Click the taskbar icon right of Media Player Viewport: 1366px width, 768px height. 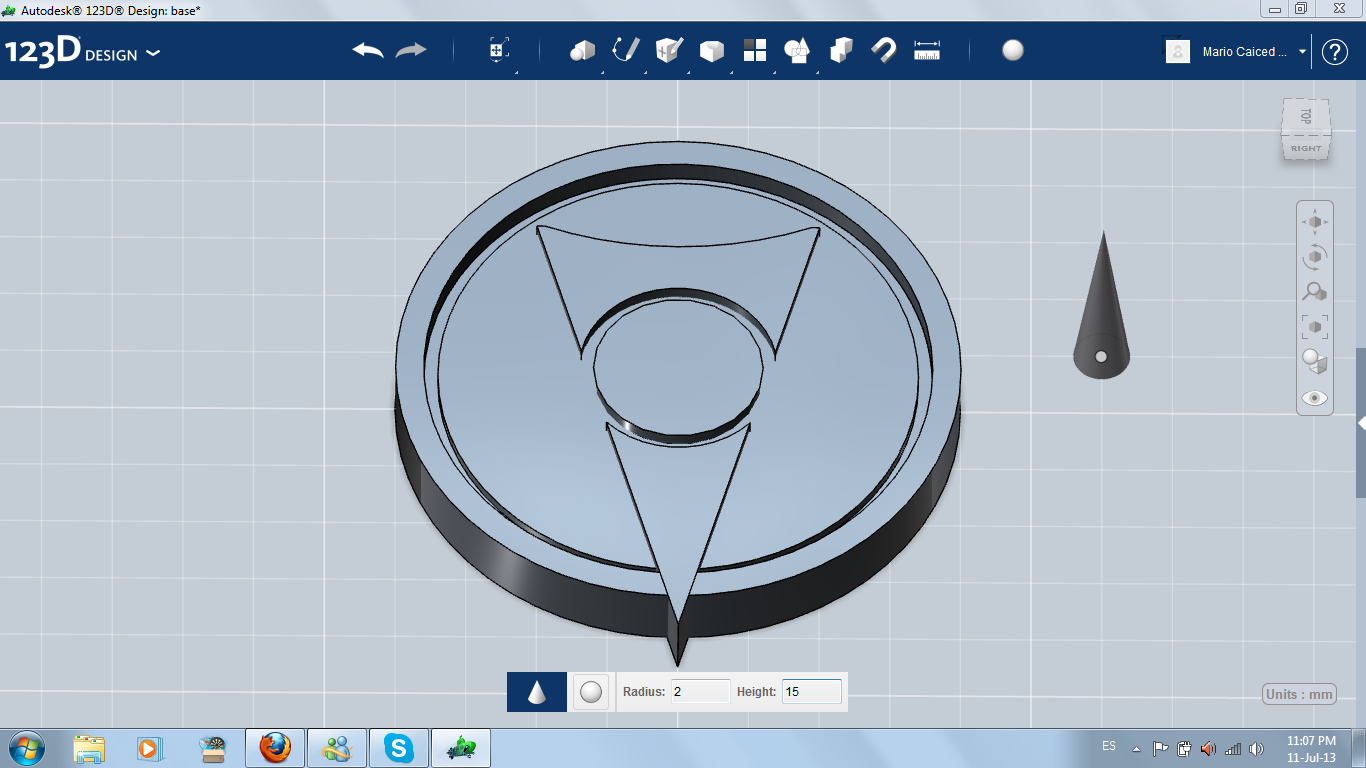[213, 748]
